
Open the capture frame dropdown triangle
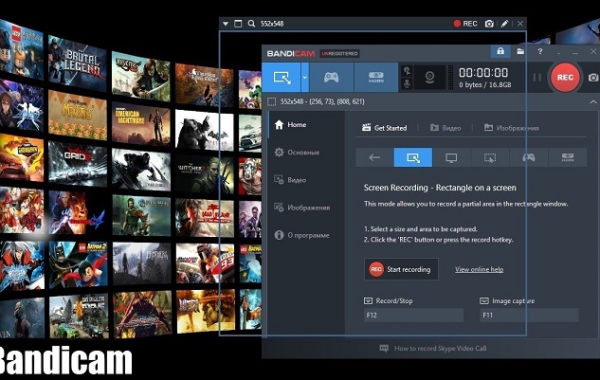225,24
